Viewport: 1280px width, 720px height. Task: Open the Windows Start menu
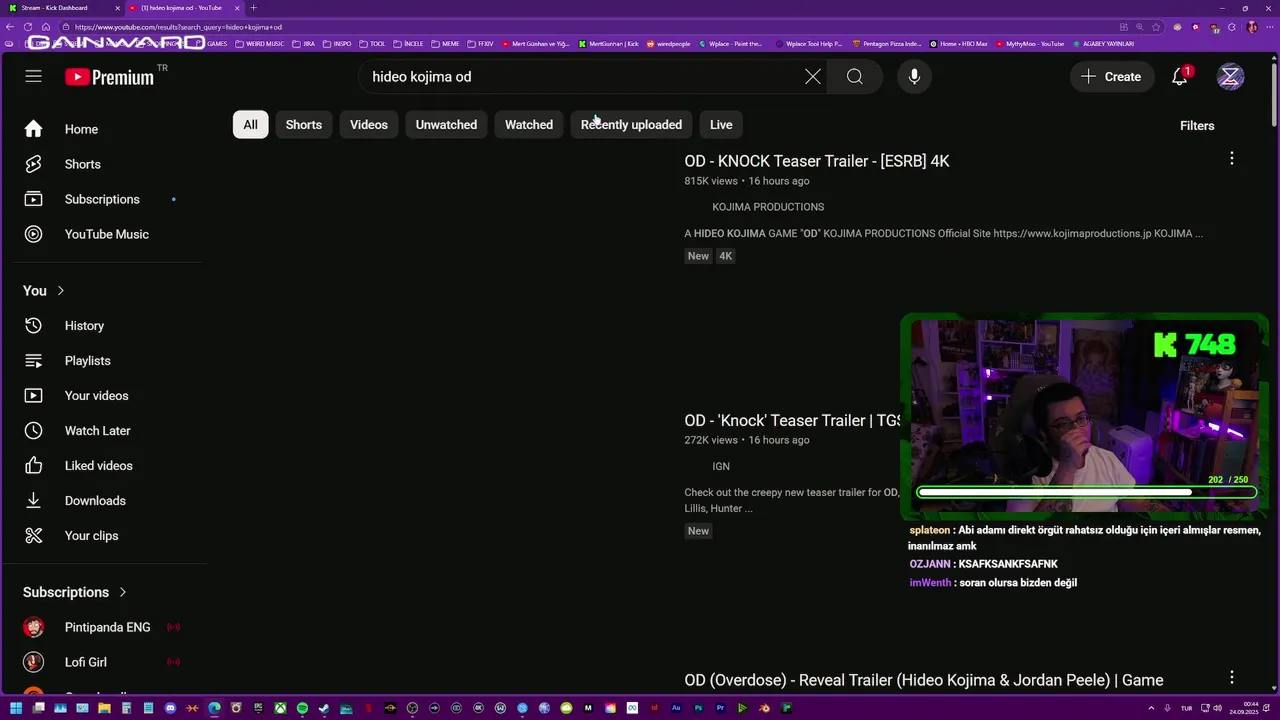click(x=16, y=708)
